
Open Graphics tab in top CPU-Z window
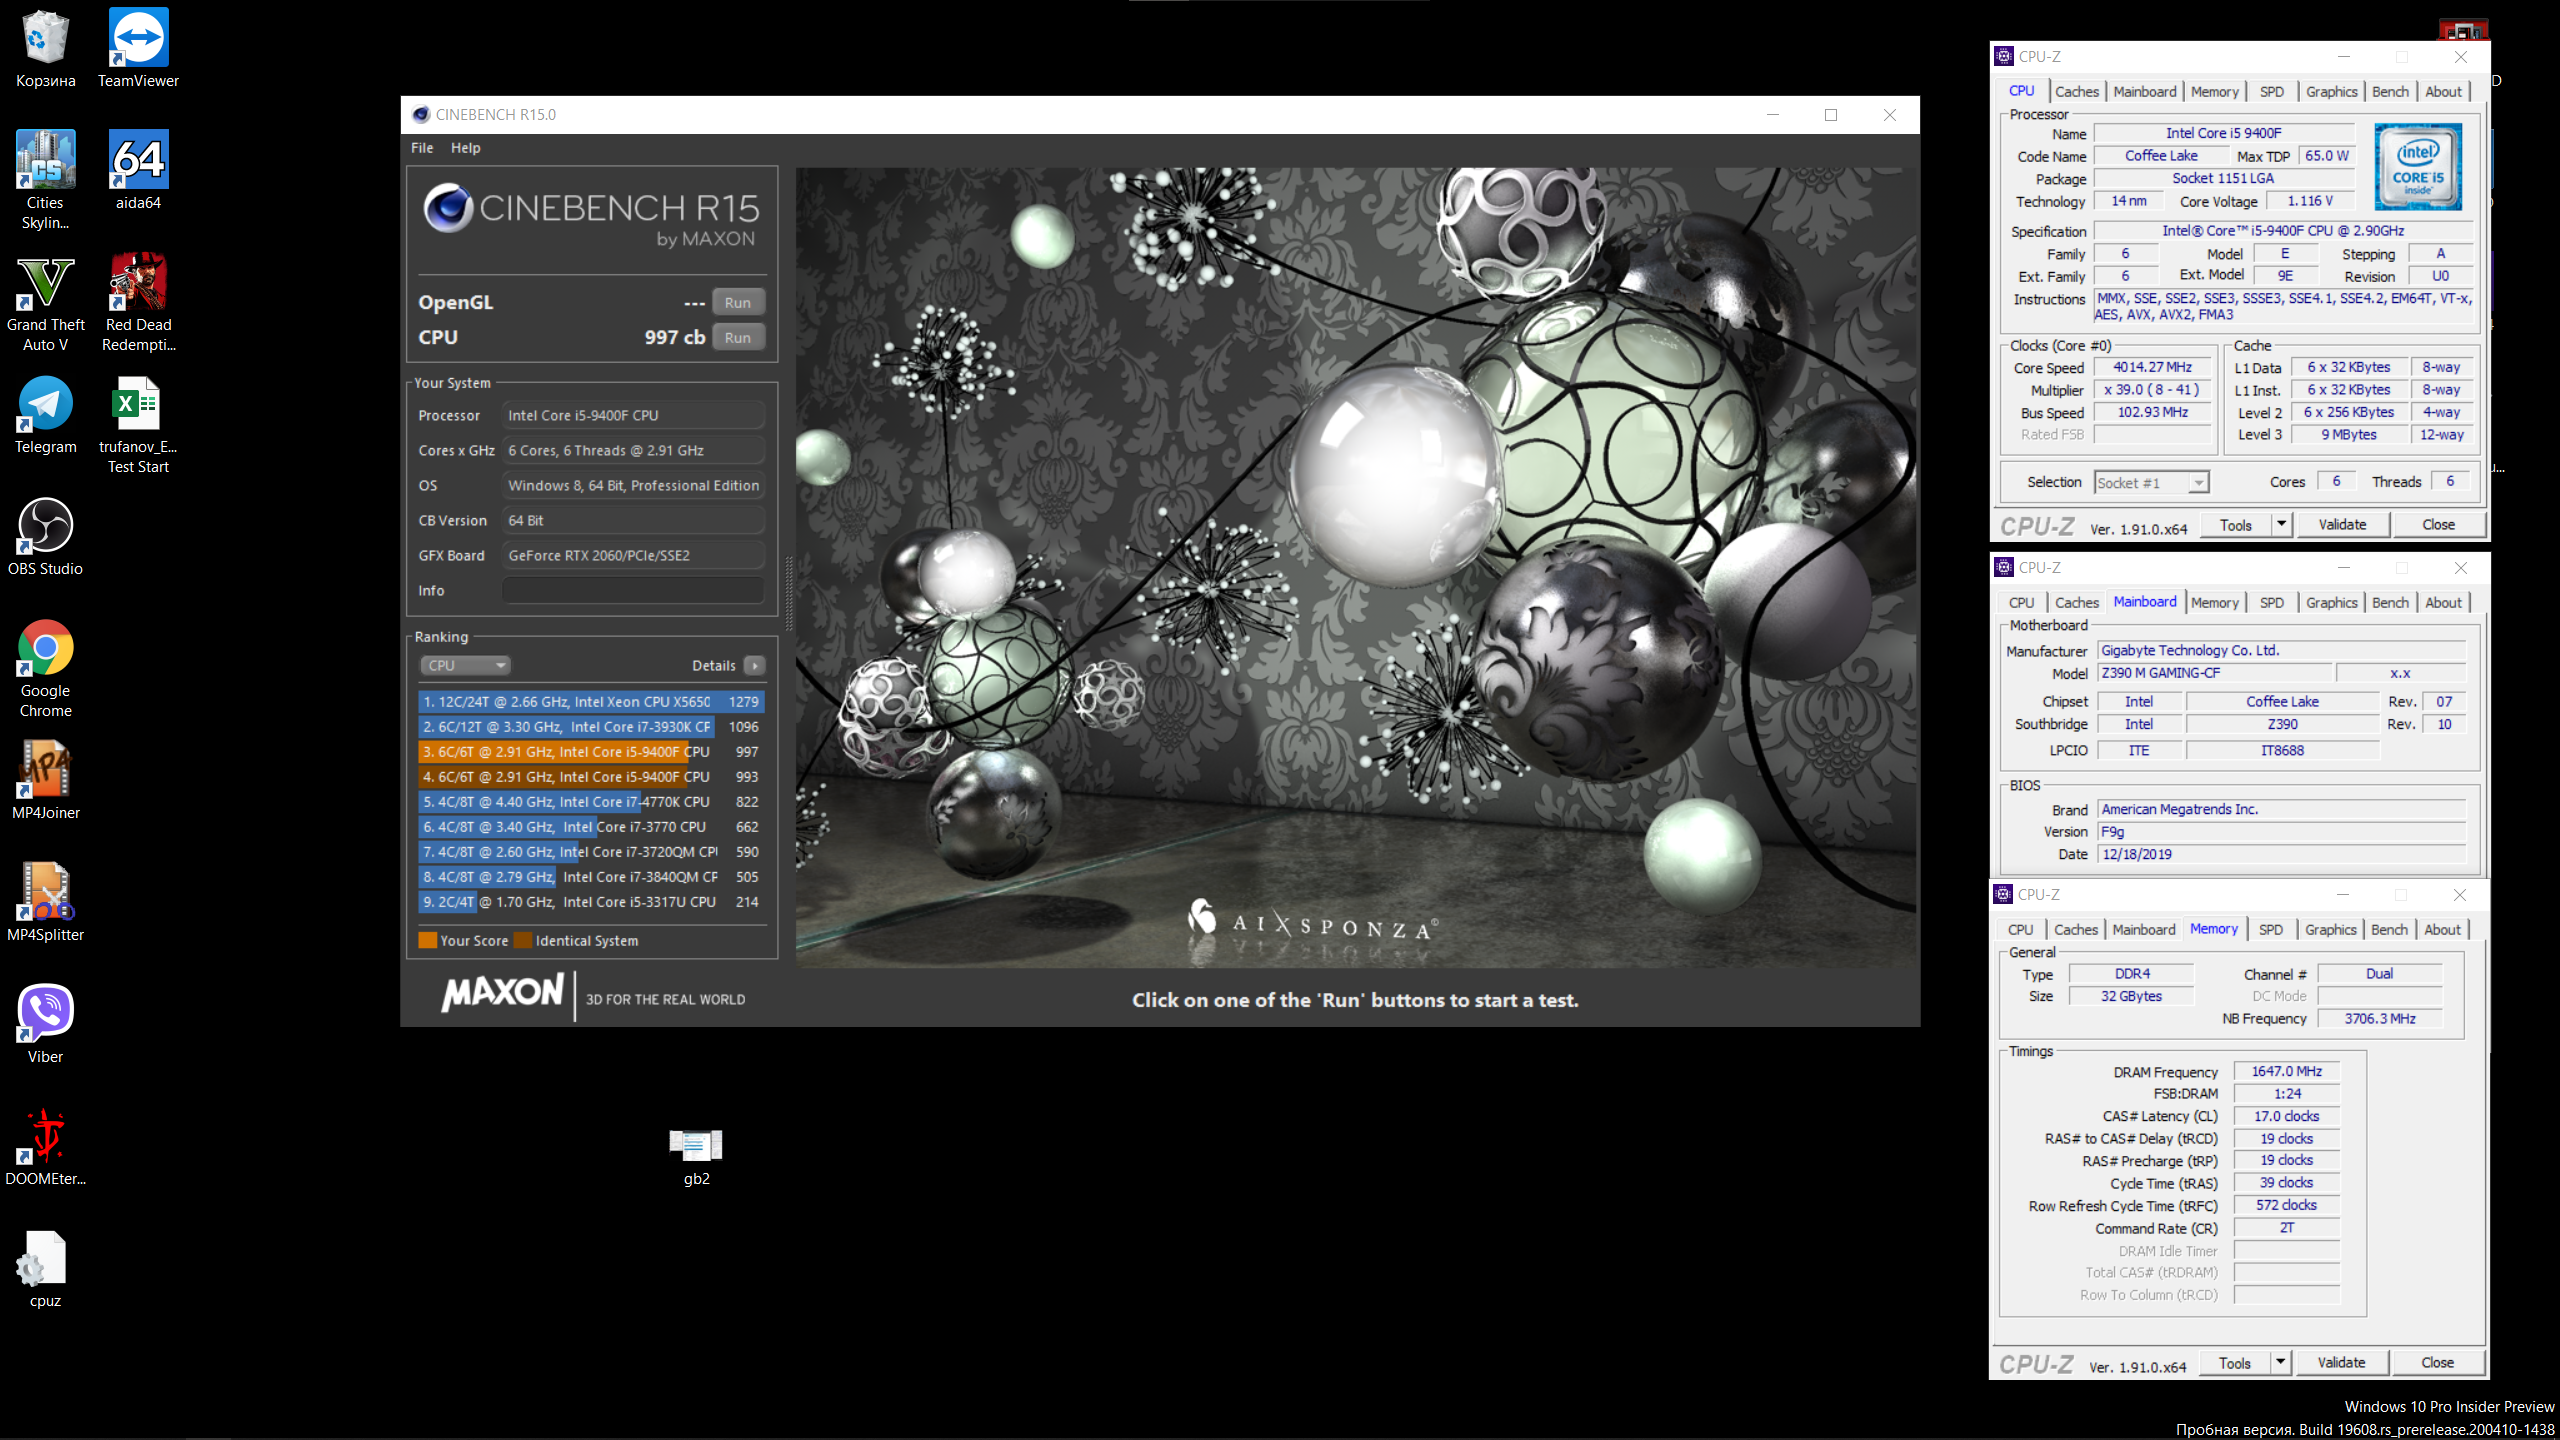point(2332,92)
